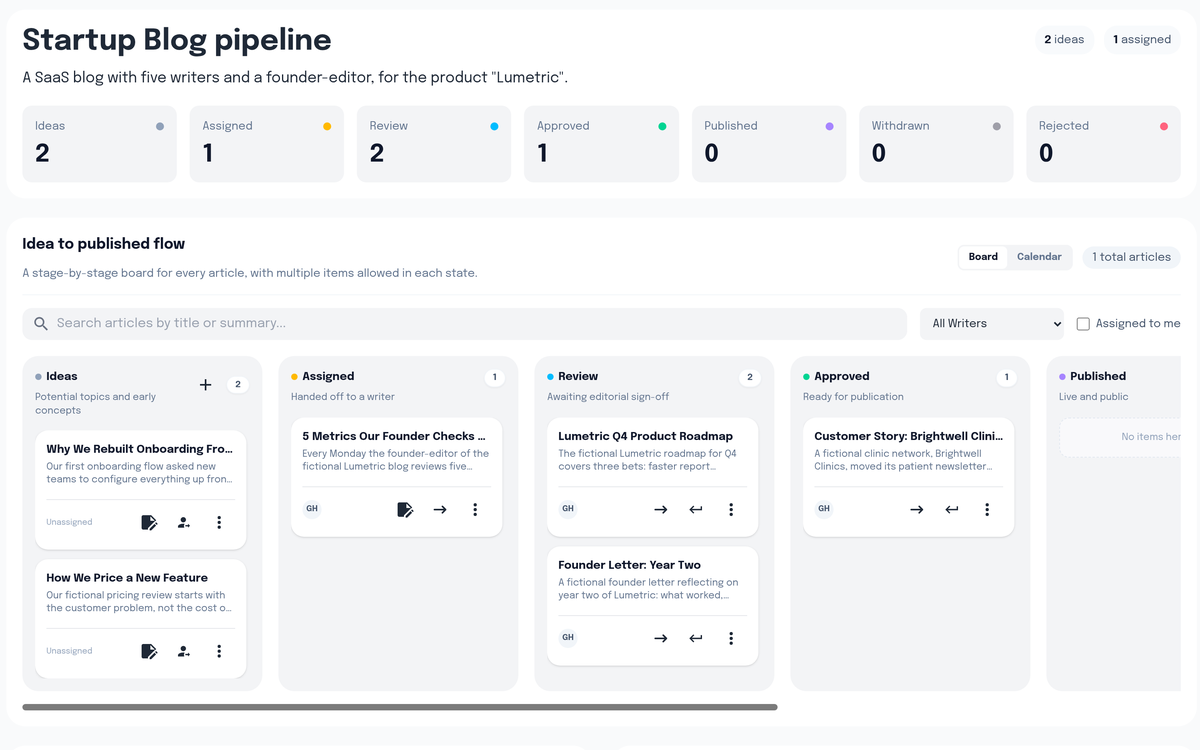Image resolution: width=1200 pixels, height=750 pixels.
Task: Enable the 'Assigned to me' checkbox
Action: (1083, 323)
